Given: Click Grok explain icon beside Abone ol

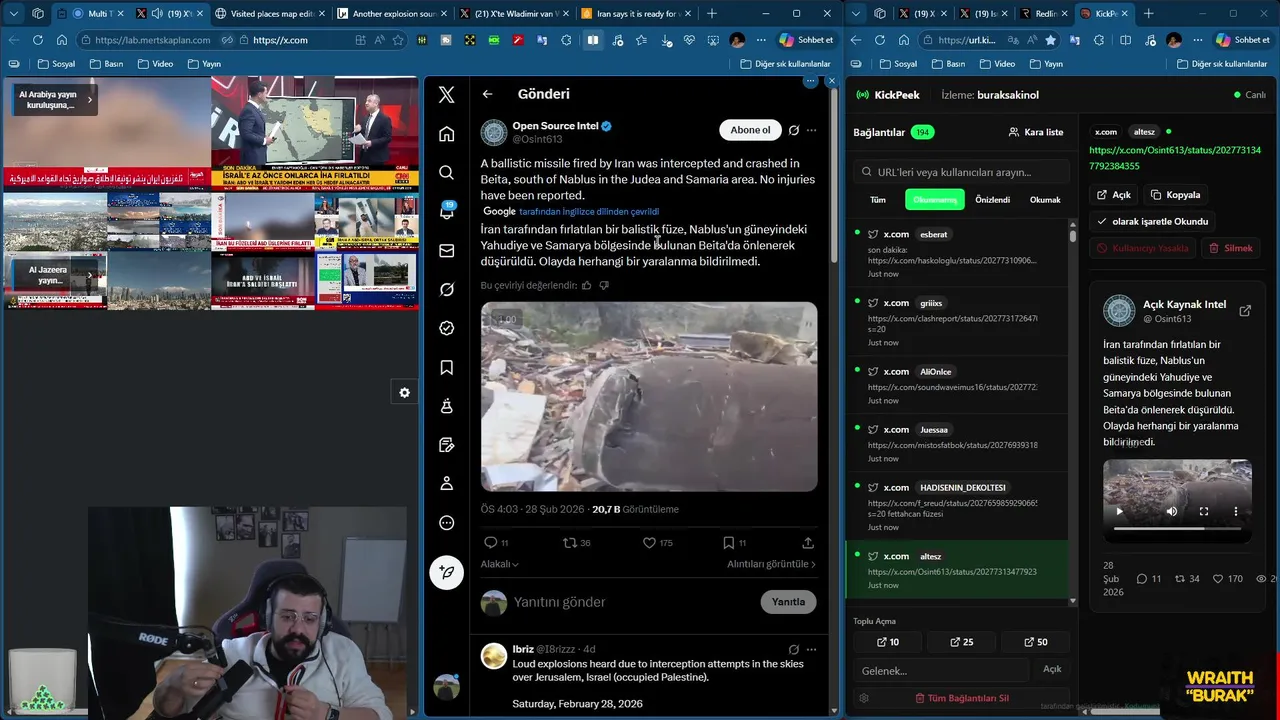Looking at the screenshot, I should (793, 130).
